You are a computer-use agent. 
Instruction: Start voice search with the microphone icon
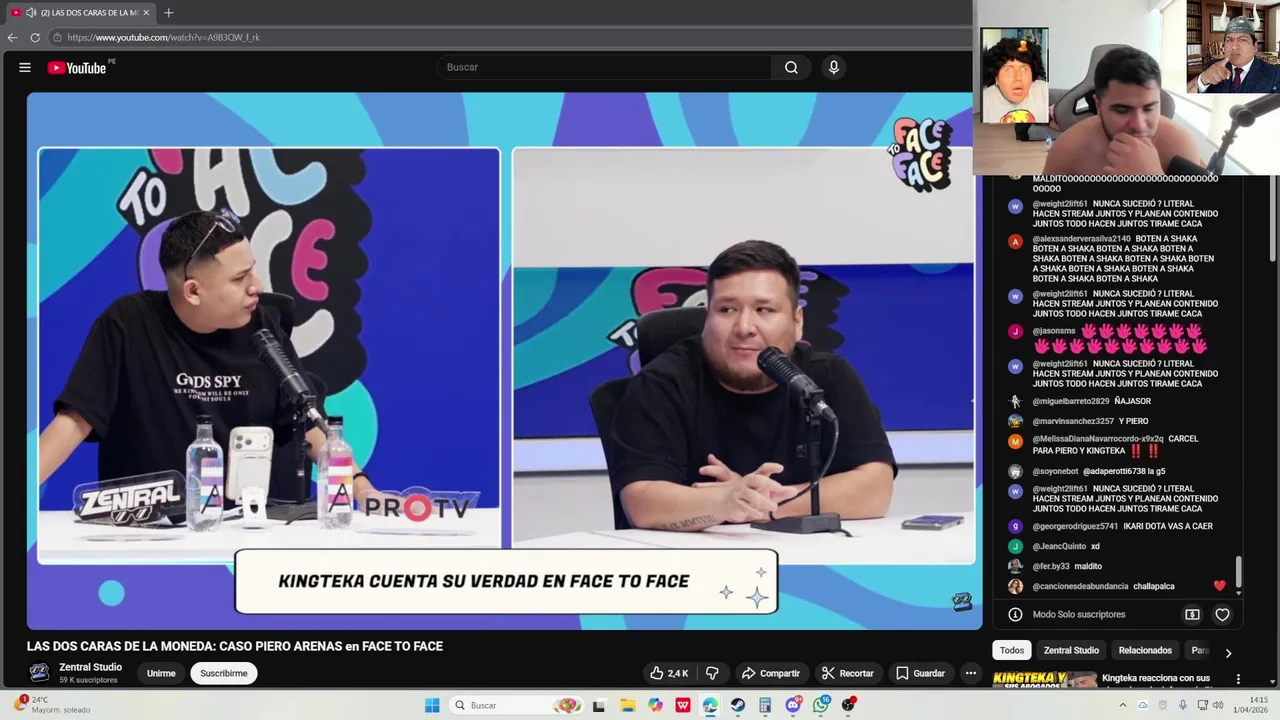tap(833, 67)
